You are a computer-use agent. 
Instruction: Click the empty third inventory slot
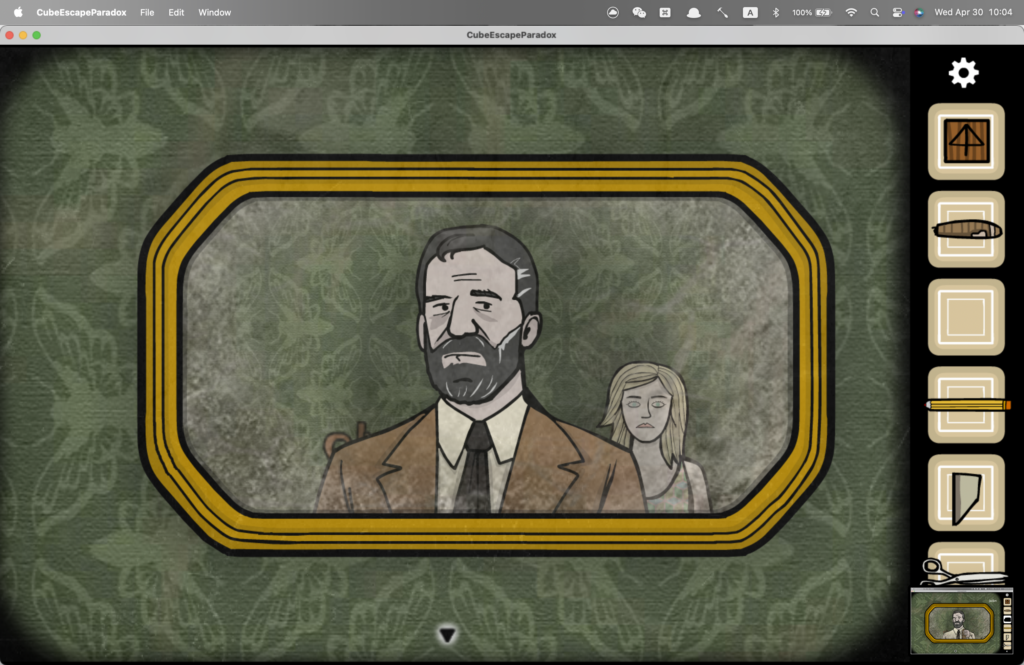point(966,317)
